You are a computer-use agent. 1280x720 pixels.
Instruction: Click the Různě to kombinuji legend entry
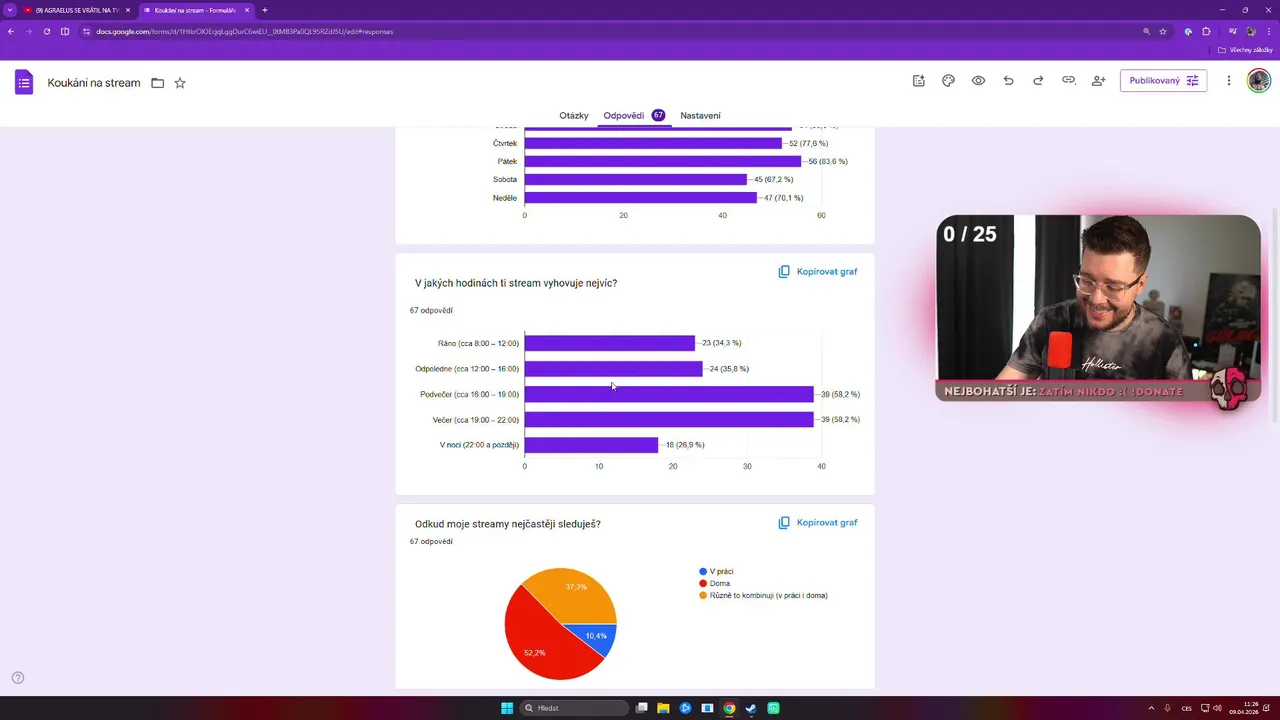tap(763, 595)
